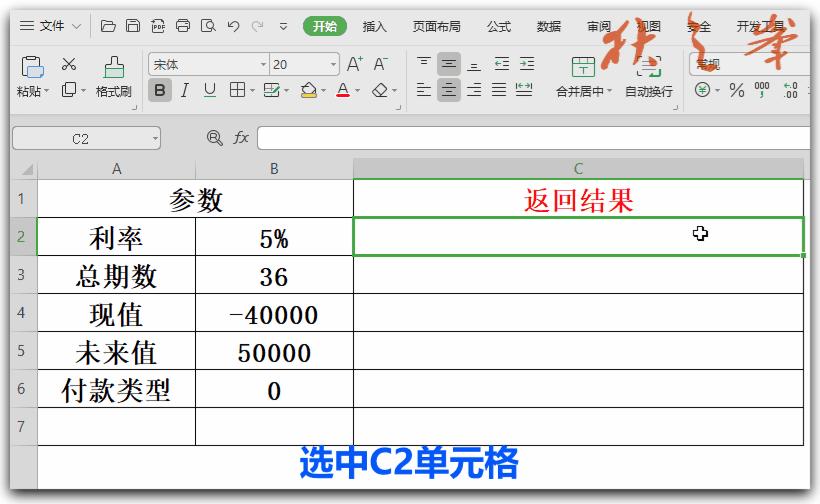Cut selection with scissors icon
This screenshot has height=504, width=820.
click(x=69, y=64)
